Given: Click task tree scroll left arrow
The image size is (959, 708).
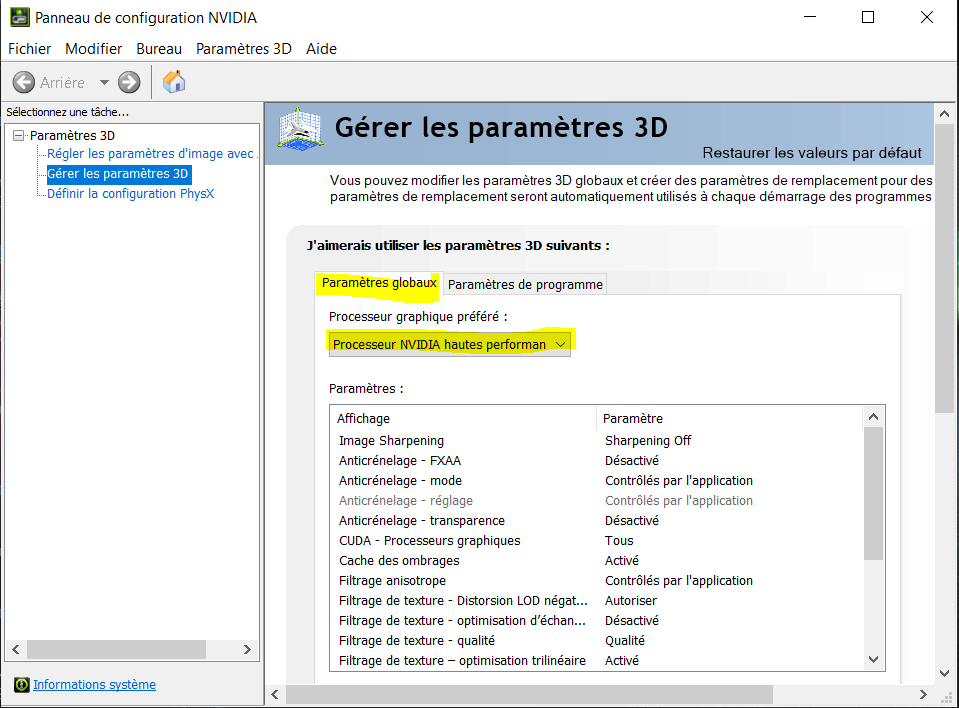Looking at the screenshot, I should (x=16, y=649).
